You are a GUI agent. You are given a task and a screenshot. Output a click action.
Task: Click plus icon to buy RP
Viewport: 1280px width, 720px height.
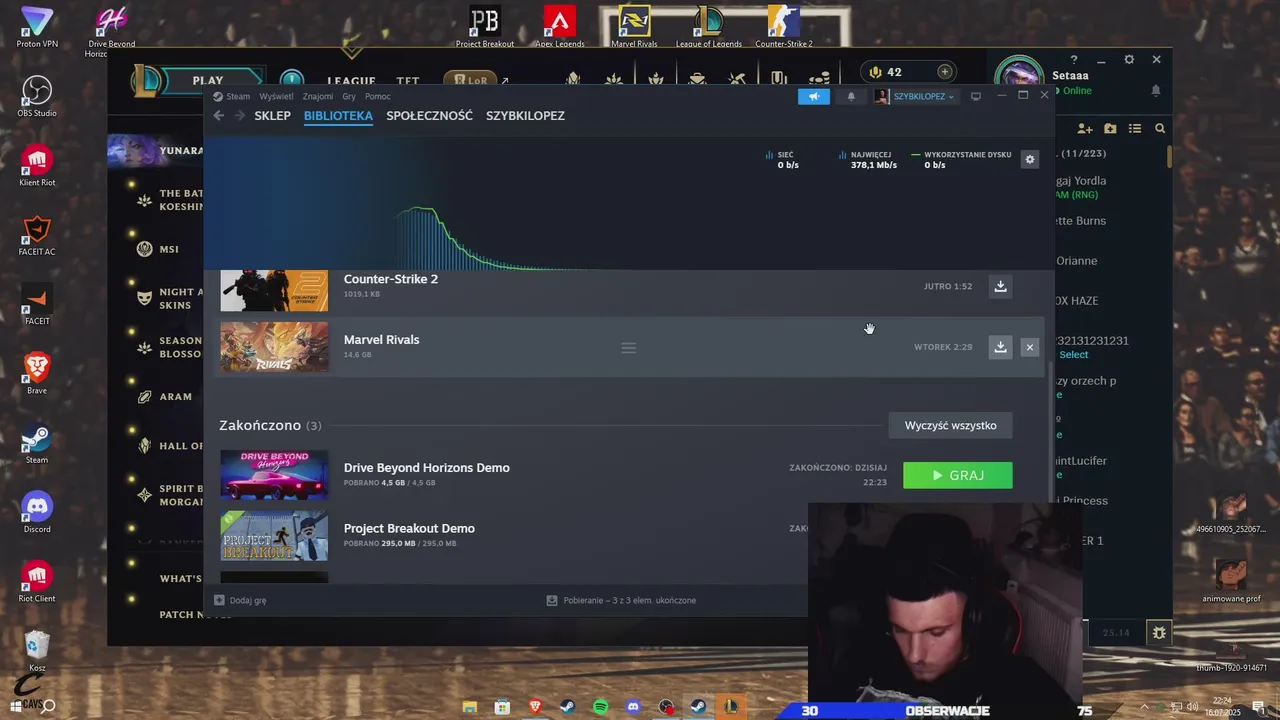[x=945, y=72]
